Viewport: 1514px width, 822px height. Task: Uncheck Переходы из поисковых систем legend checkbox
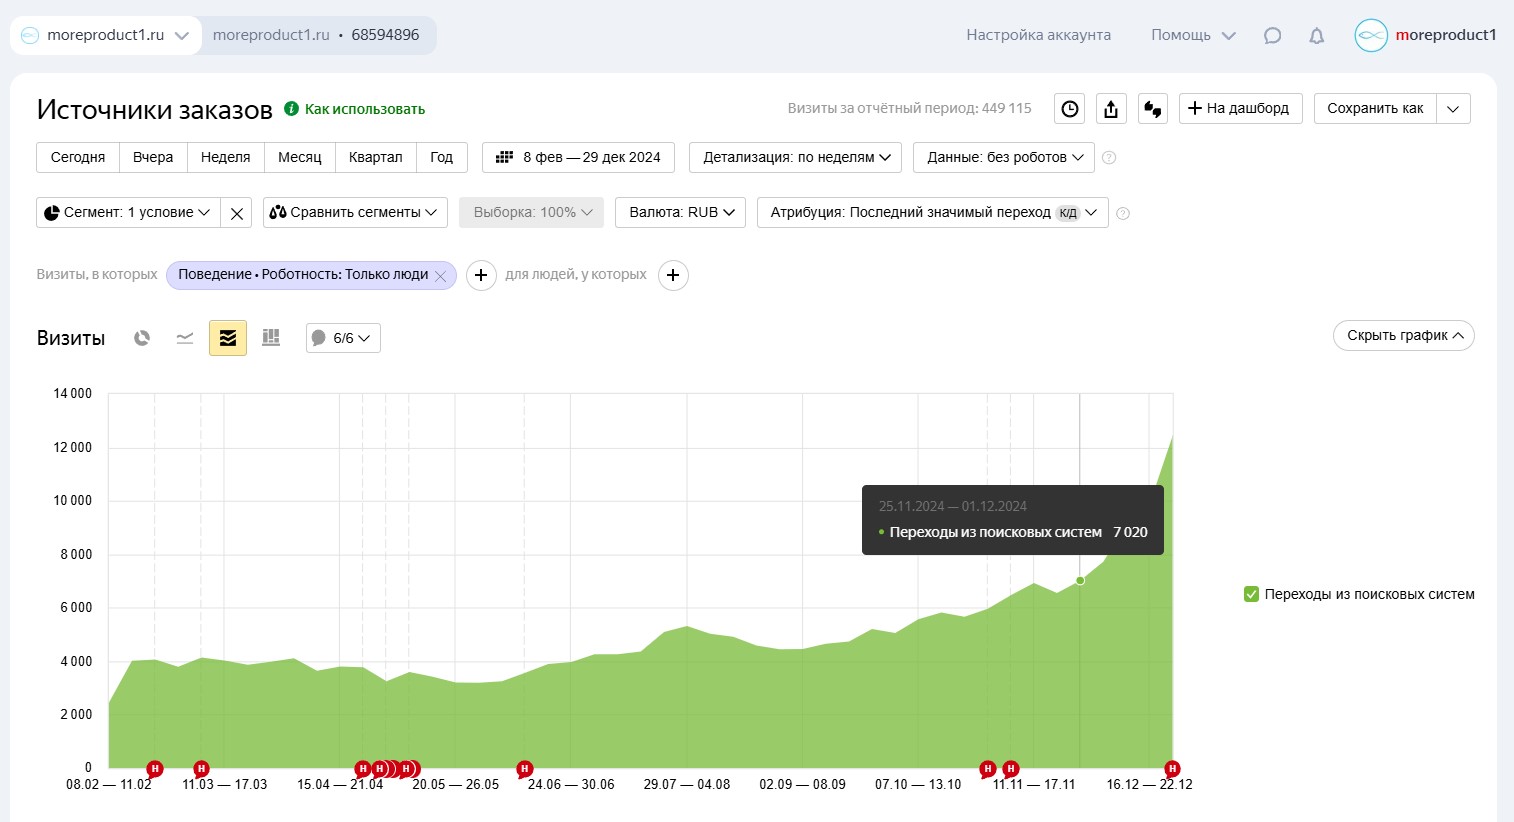1251,594
